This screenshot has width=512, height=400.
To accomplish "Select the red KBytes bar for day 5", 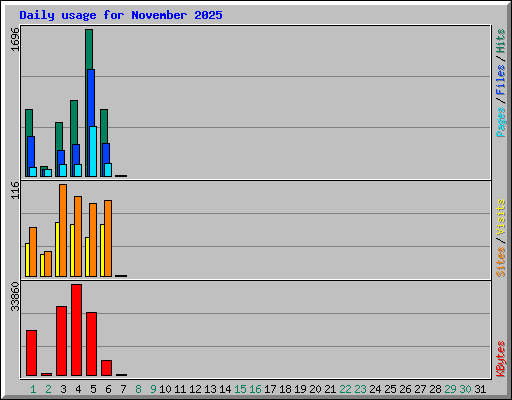I will (91, 344).
